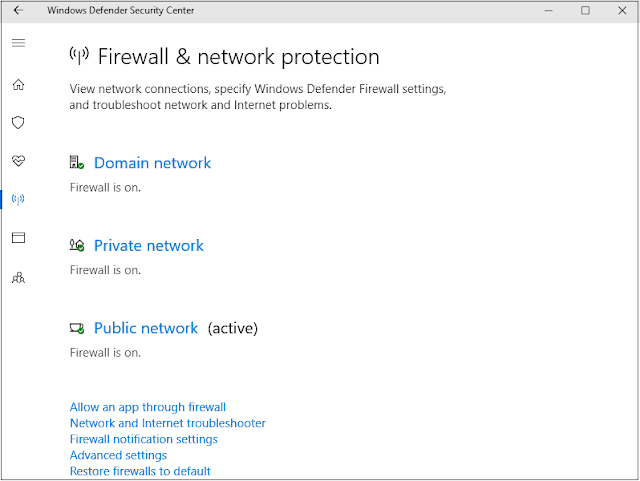Viewport: 640px width, 481px height.
Task: Click the back arrow in title bar
Action: (x=18, y=11)
